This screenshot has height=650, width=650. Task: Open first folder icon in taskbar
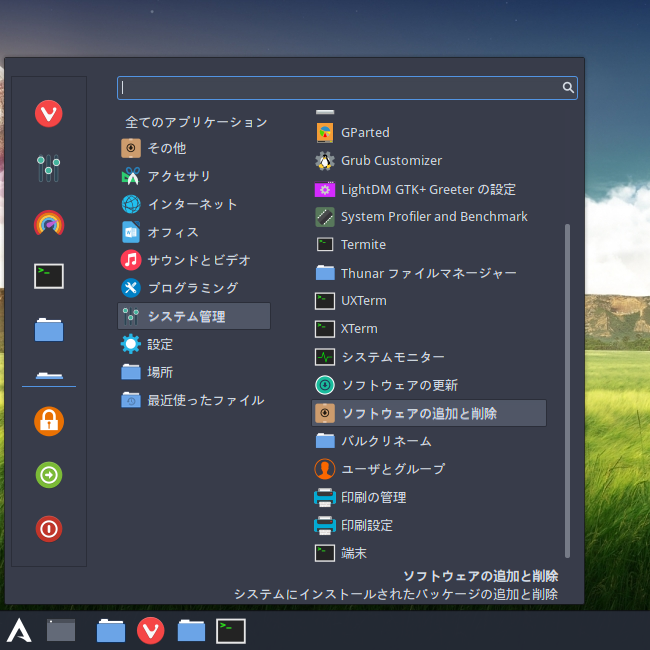(111, 631)
